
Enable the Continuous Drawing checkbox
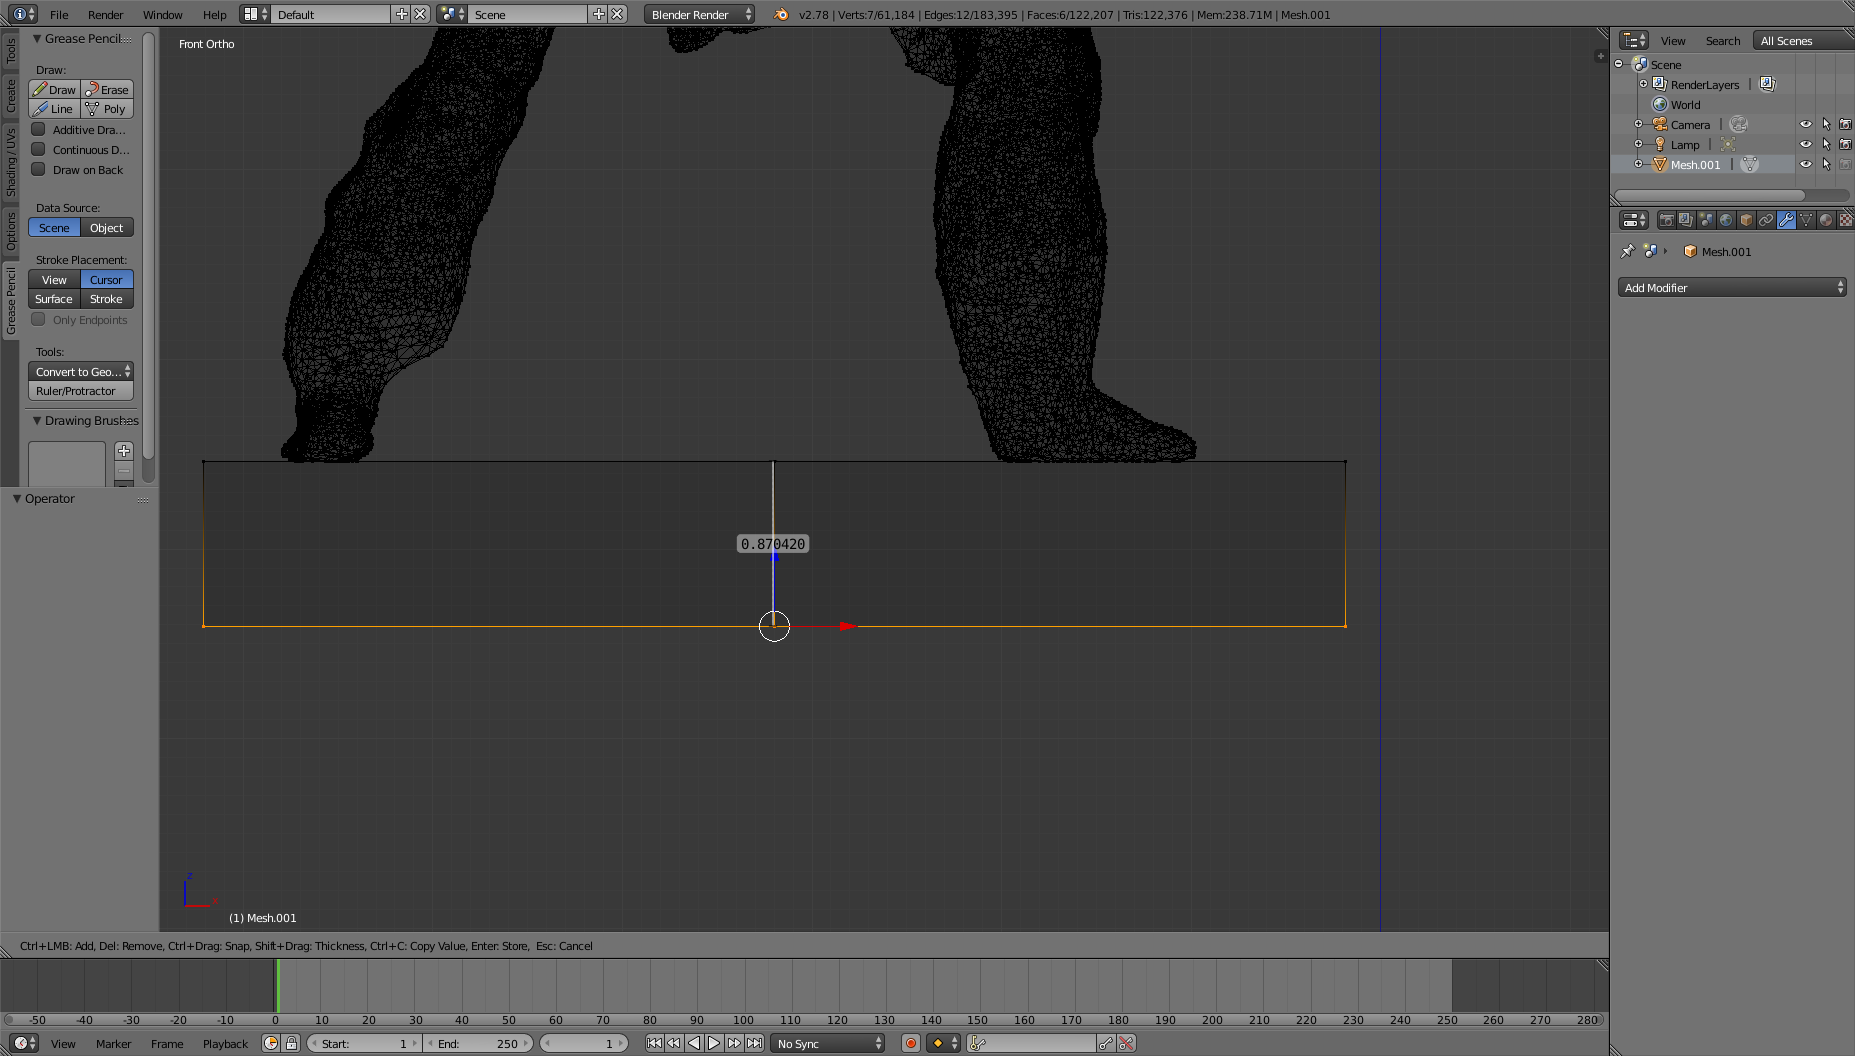tap(38, 149)
